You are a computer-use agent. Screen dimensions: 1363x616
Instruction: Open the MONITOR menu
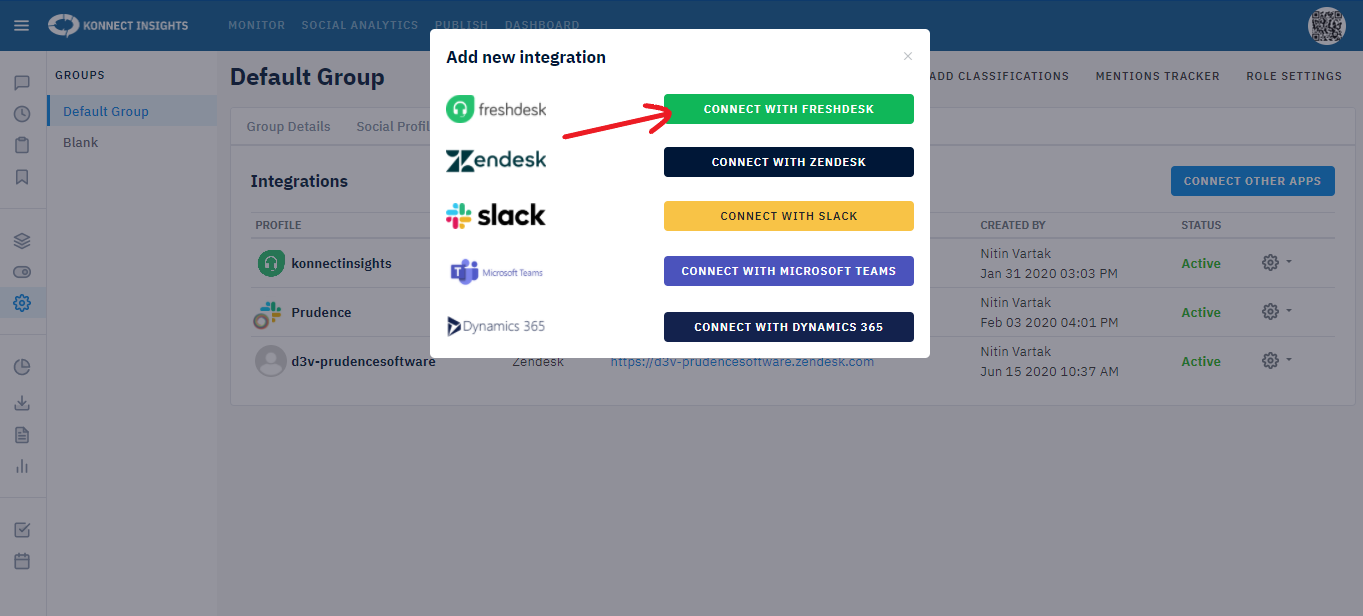tap(256, 25)
